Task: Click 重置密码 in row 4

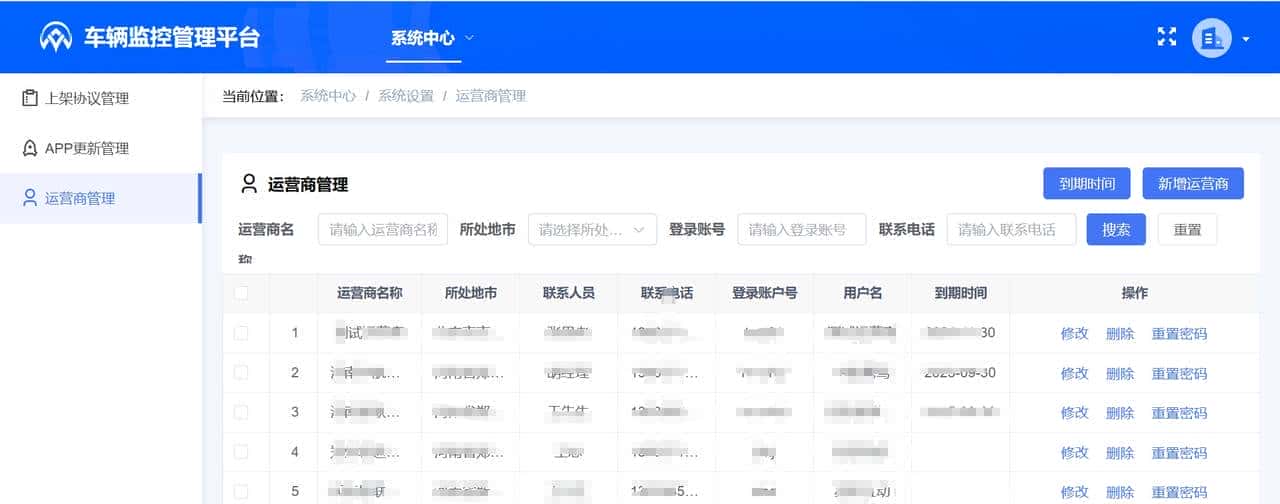Action: coord(1180,452)
